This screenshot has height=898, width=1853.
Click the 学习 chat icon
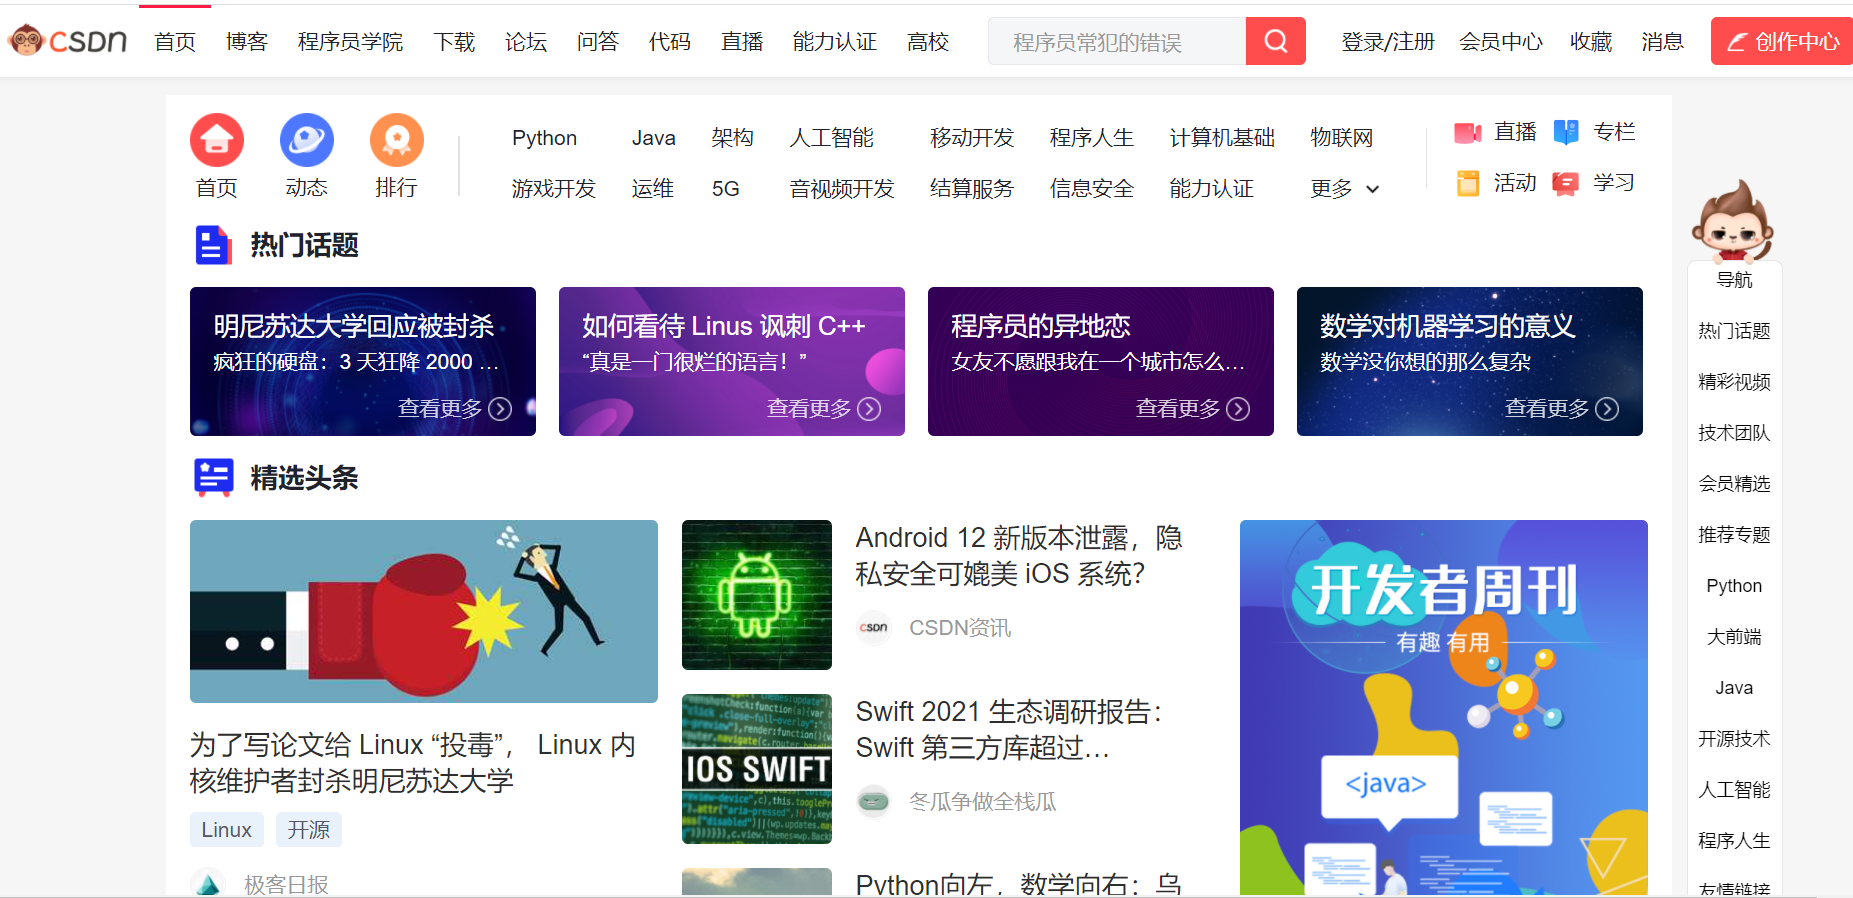click(x=1565, y=183)
